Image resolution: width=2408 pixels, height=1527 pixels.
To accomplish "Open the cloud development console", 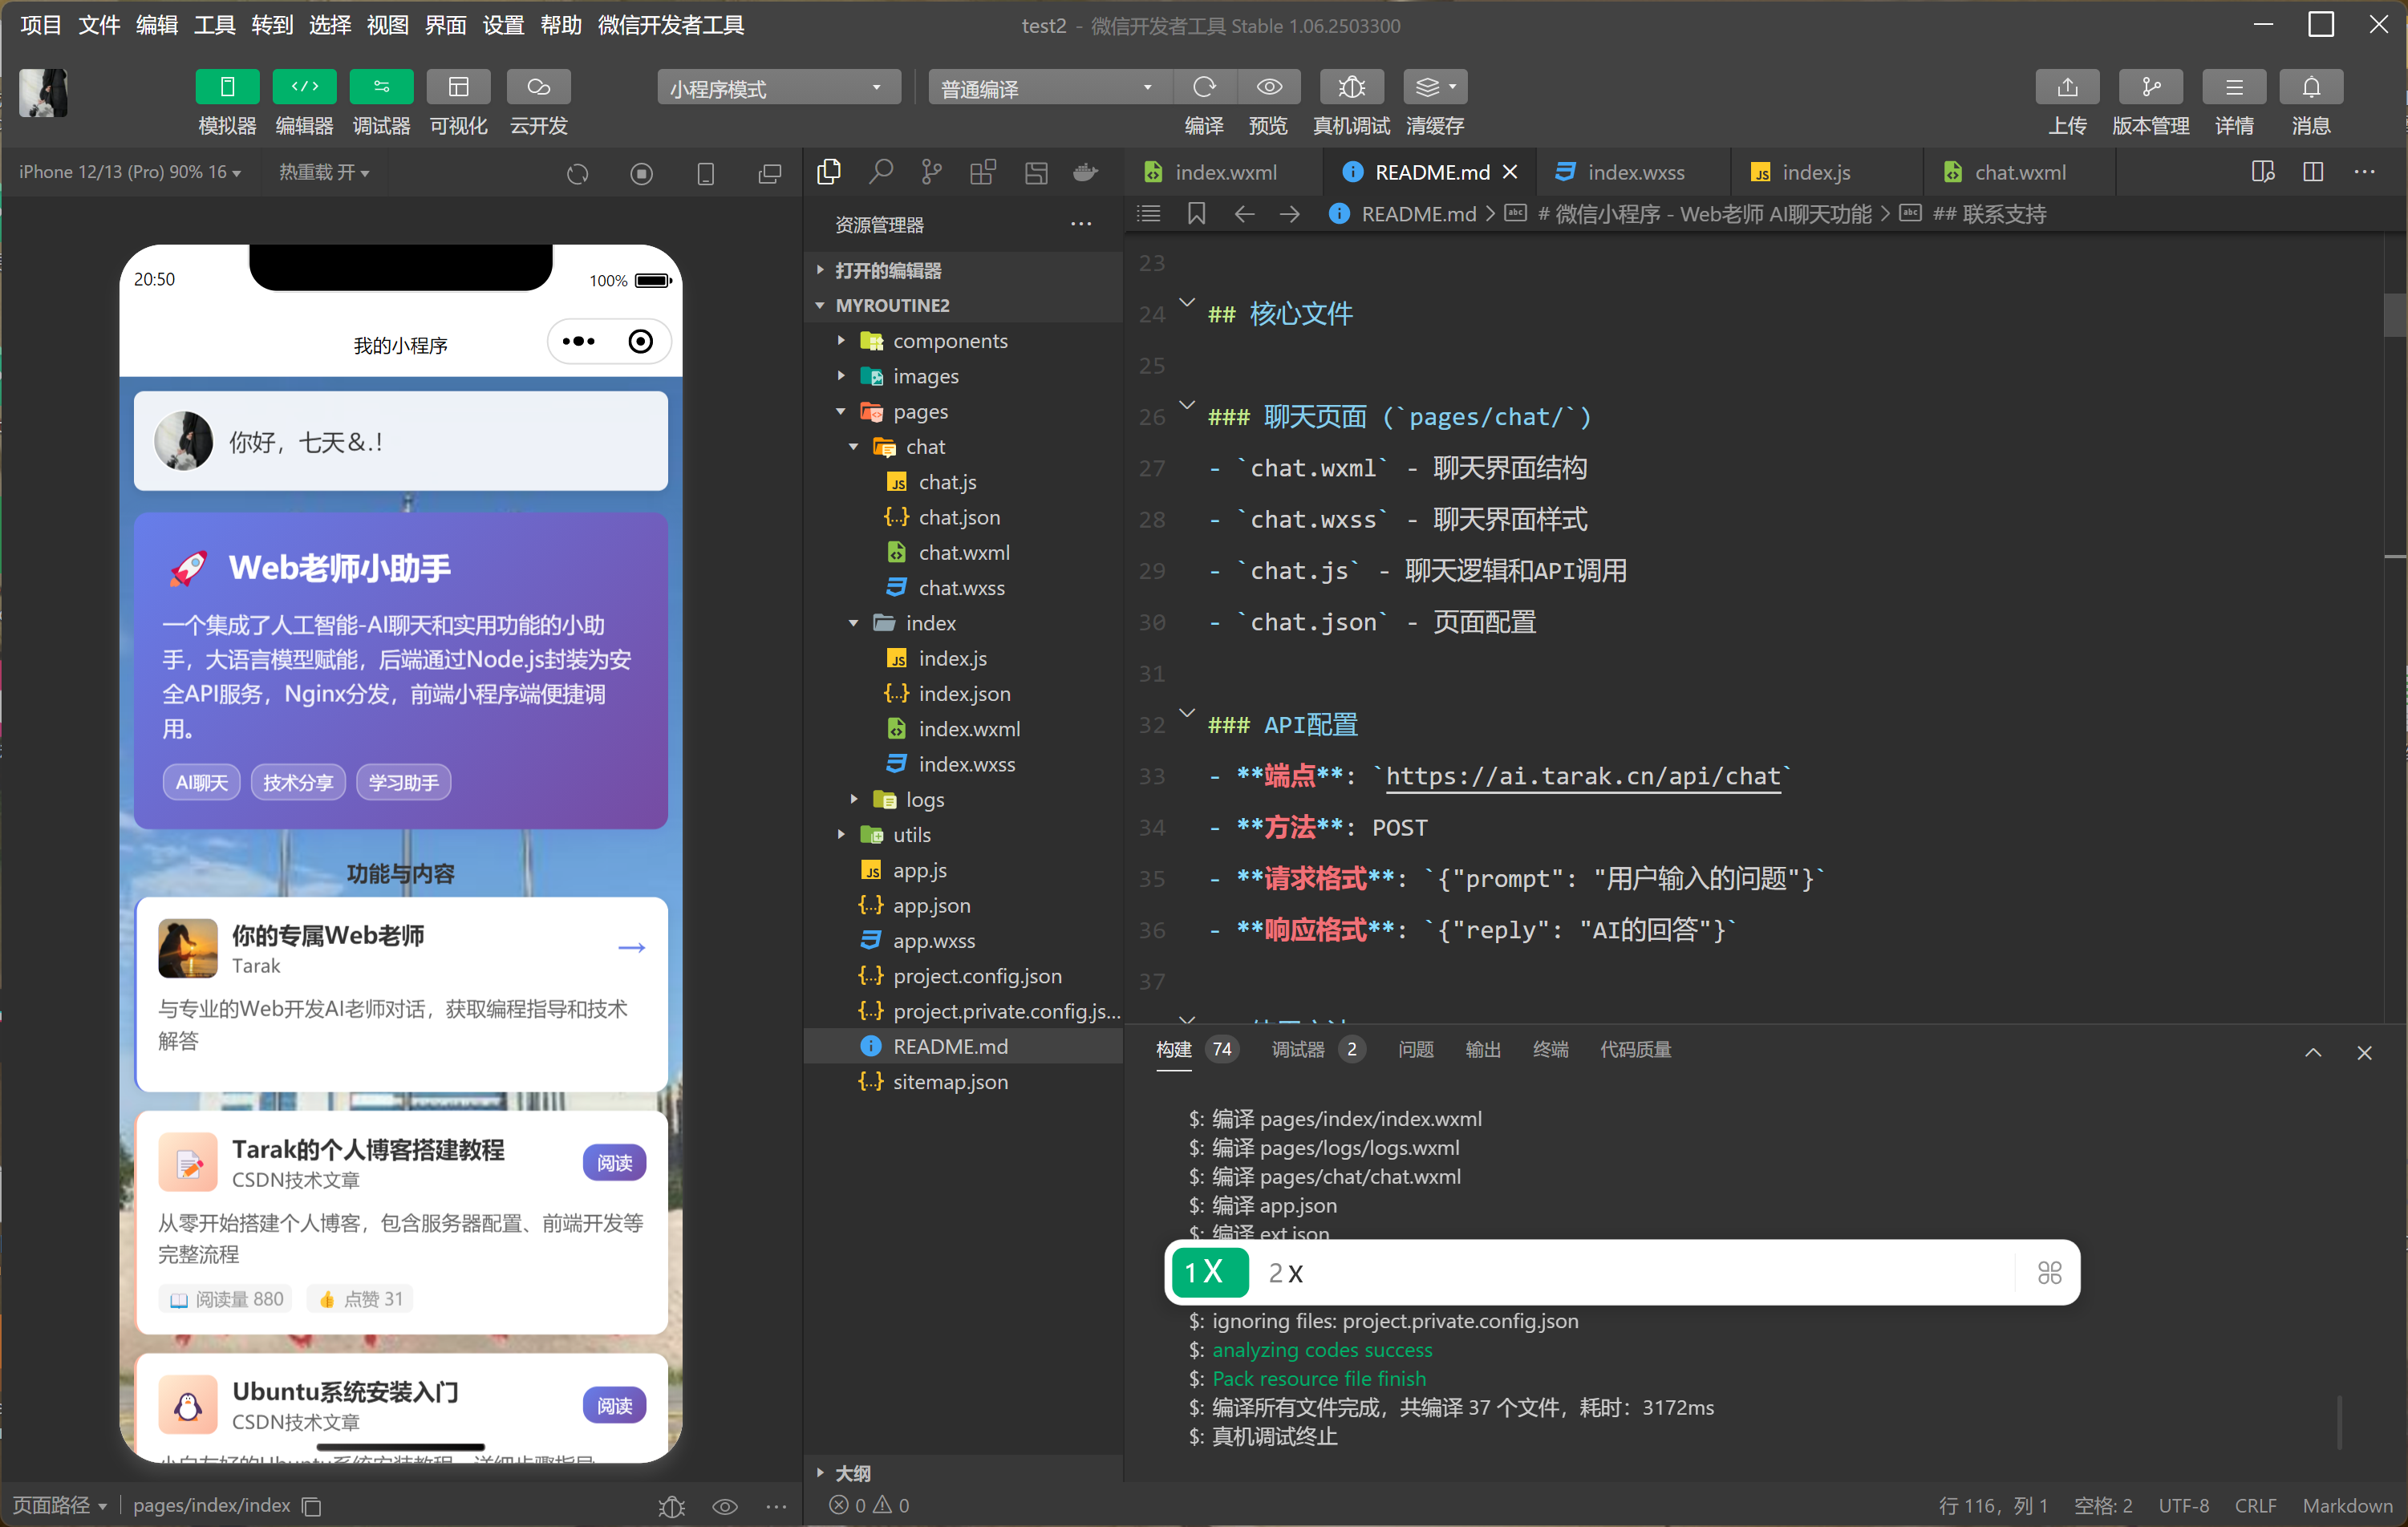I will pyautogui.click(x=538, y=87).
